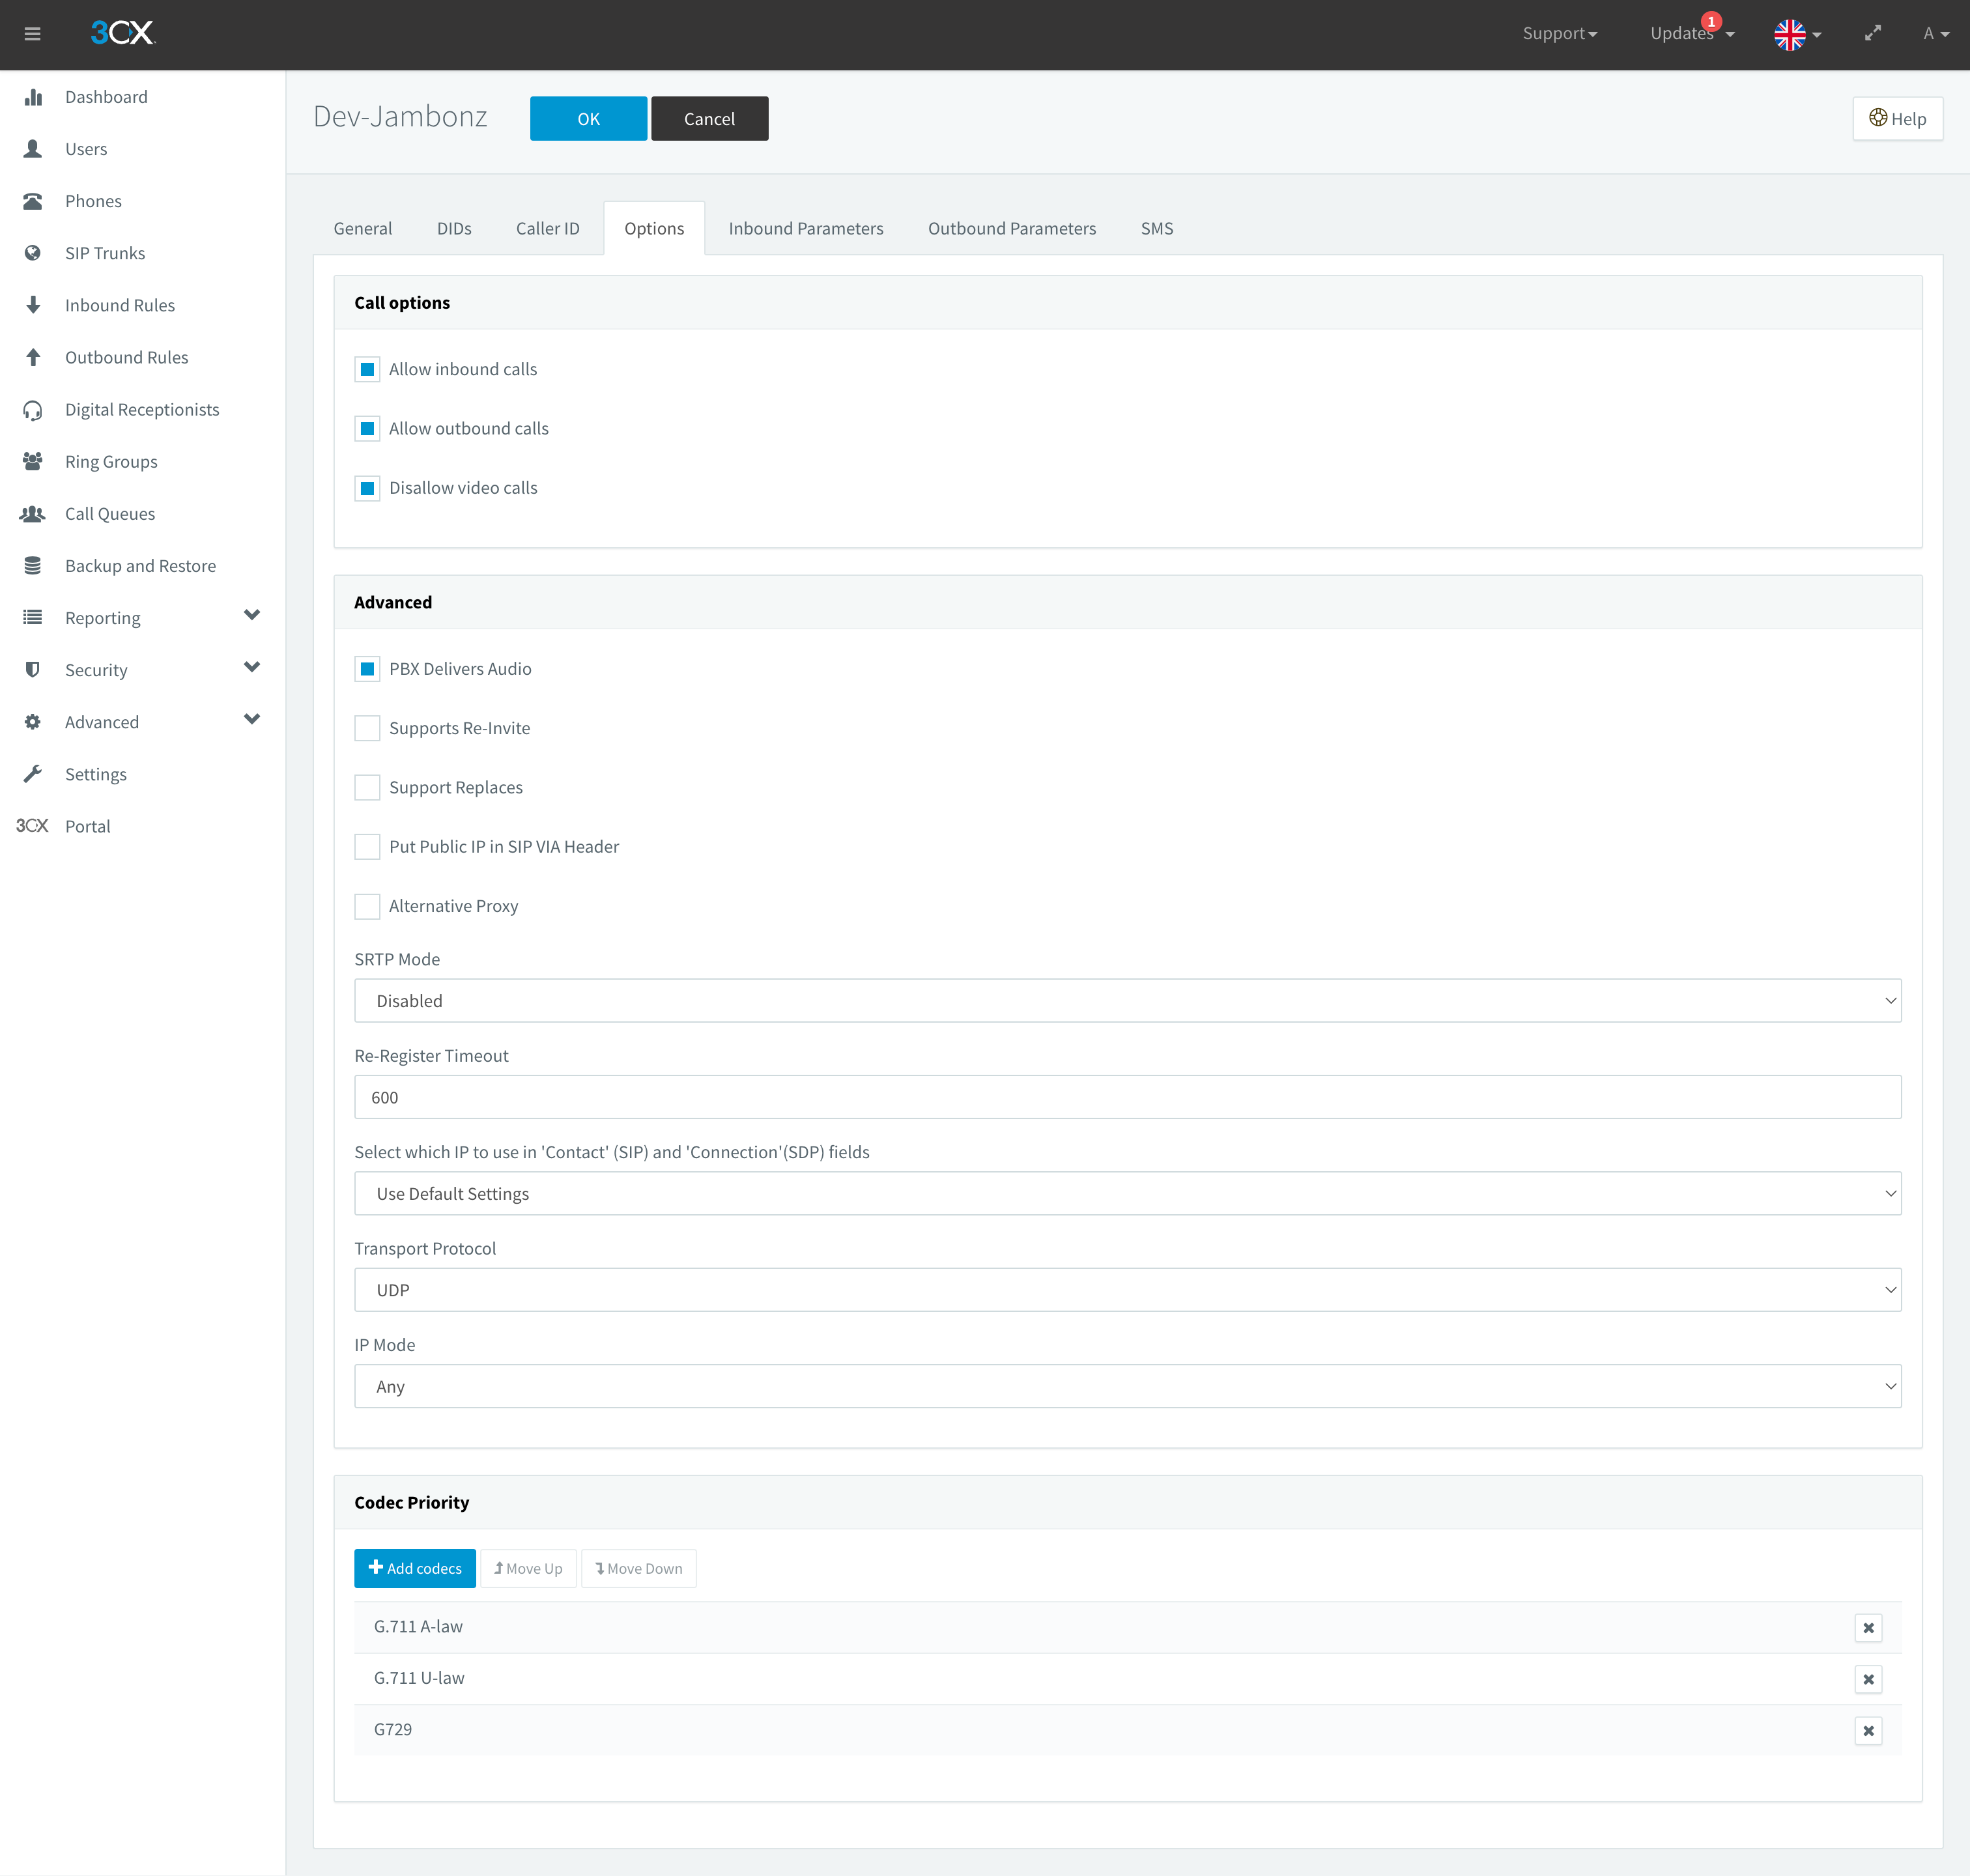This screenshot has height=1876, width=1970.
Task: Toggle fullscreen with the expand arrows icon
Action: pos(1873,33)
